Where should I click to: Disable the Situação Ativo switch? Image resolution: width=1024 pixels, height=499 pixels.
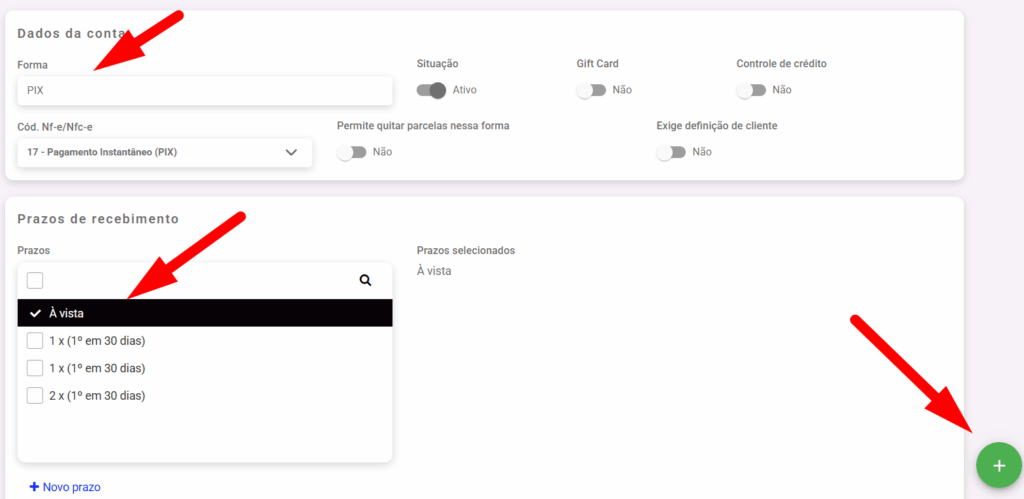[431, 90]
